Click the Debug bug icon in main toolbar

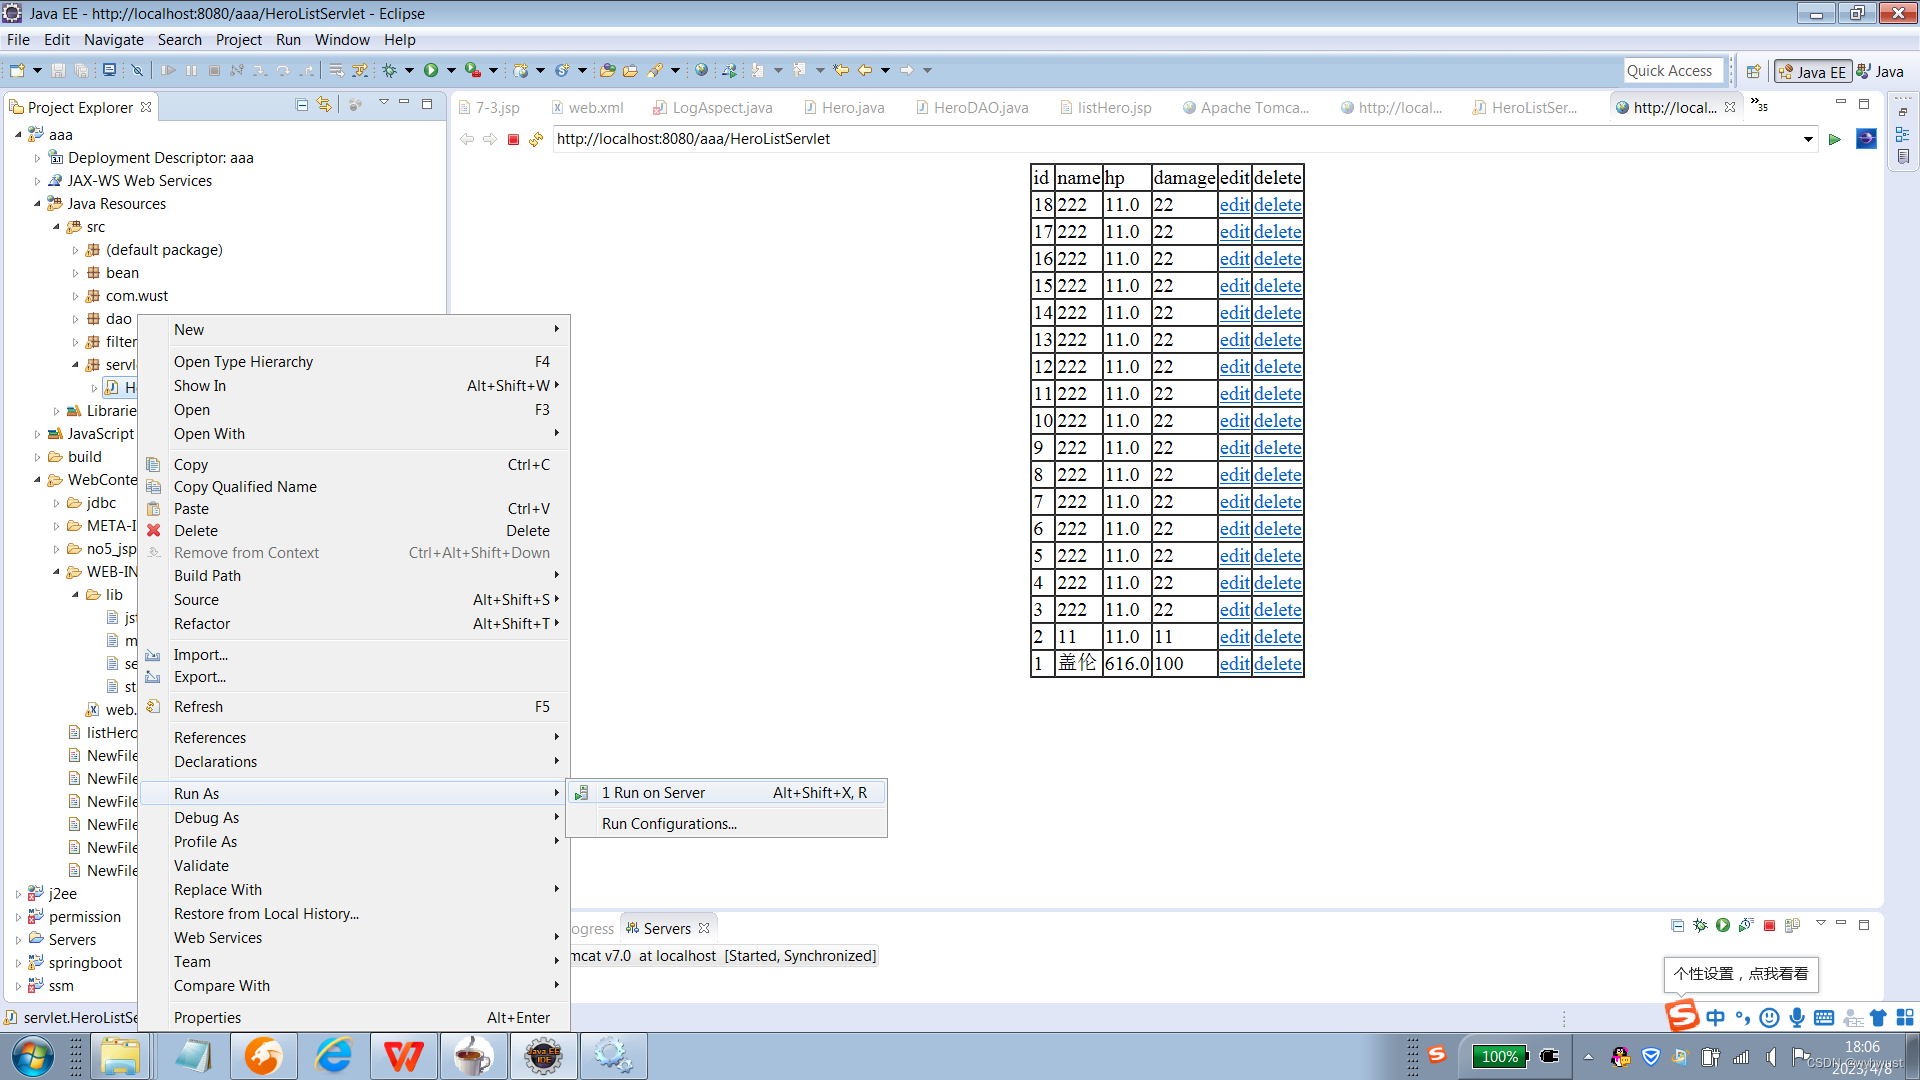pyautogui.click(x=390, y=70)
